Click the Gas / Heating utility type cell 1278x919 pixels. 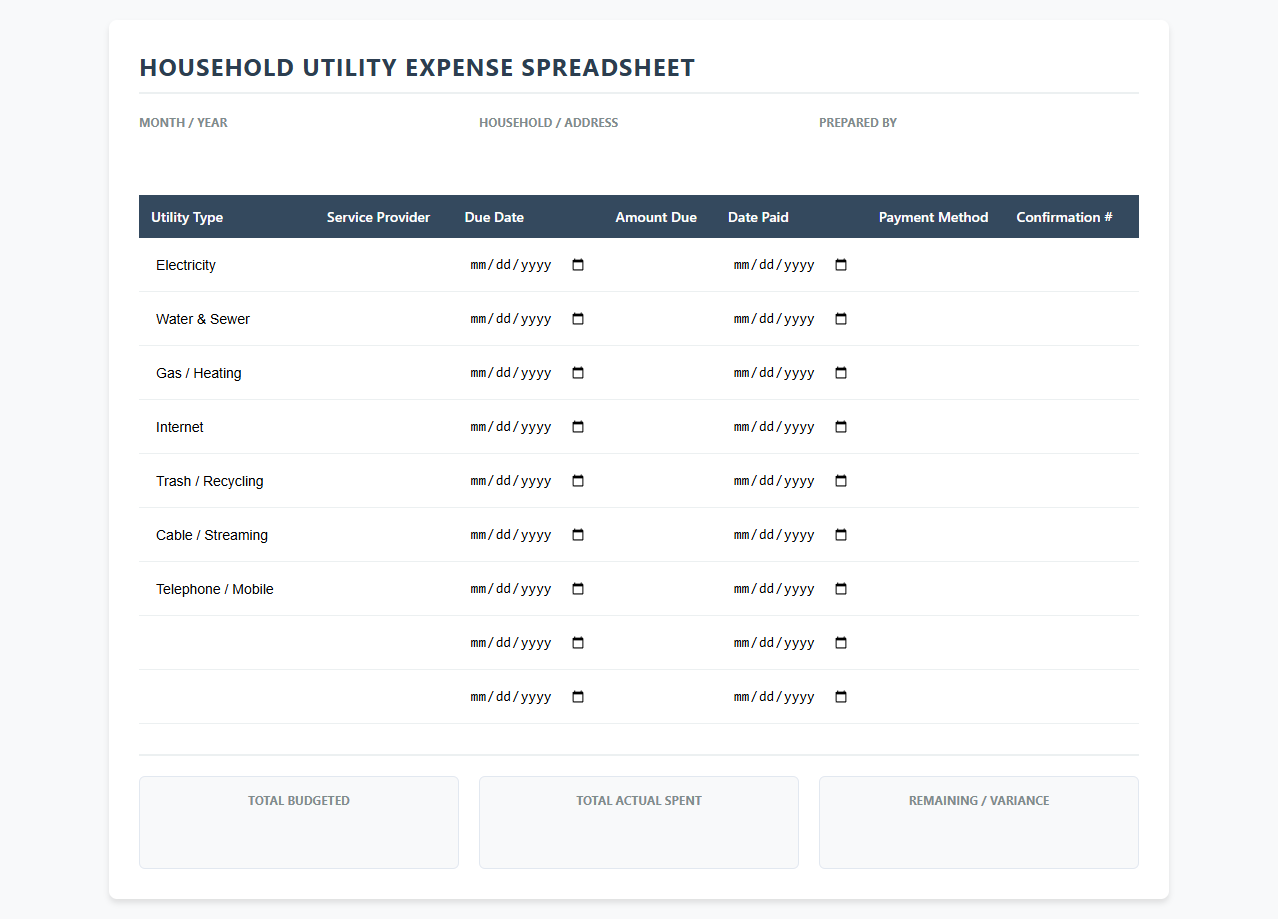pyautogui.click(x=227, y=373)
